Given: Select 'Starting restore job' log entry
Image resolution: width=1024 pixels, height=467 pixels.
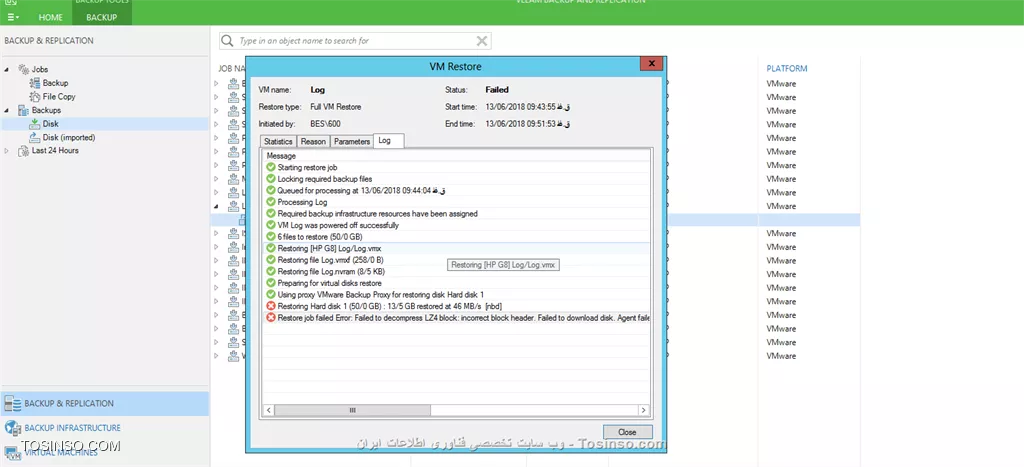Looking at the screenshot, I should tap(307, 168).
